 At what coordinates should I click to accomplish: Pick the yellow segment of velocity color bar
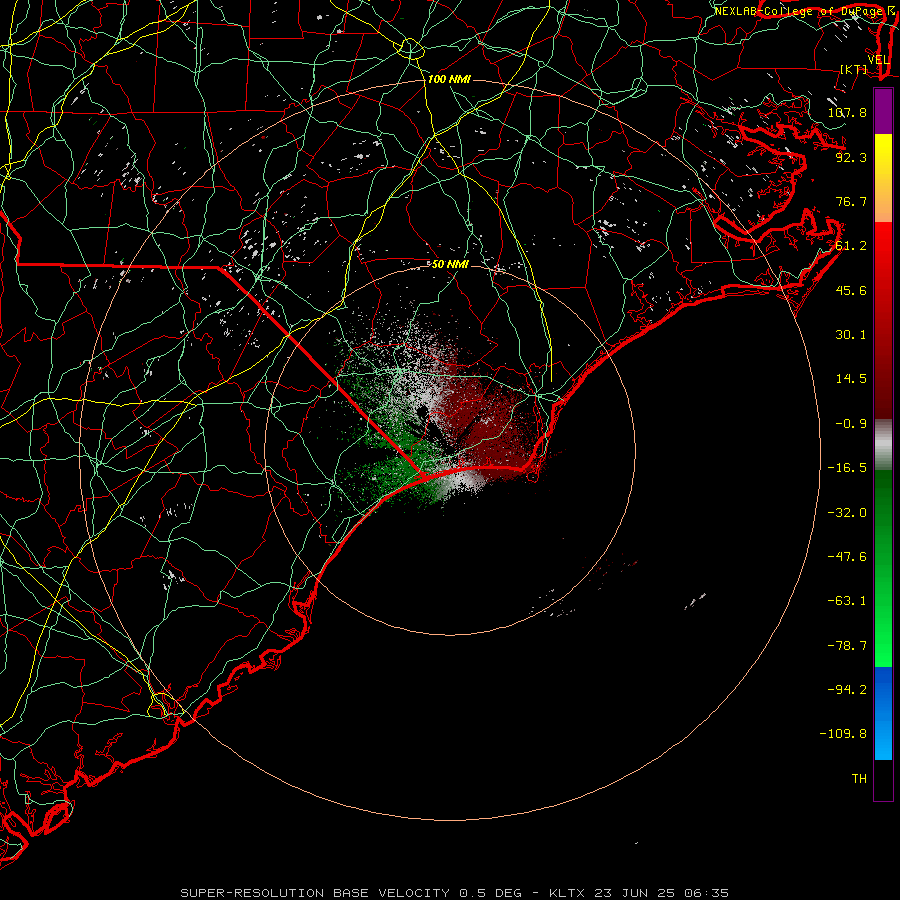point(883,178)
